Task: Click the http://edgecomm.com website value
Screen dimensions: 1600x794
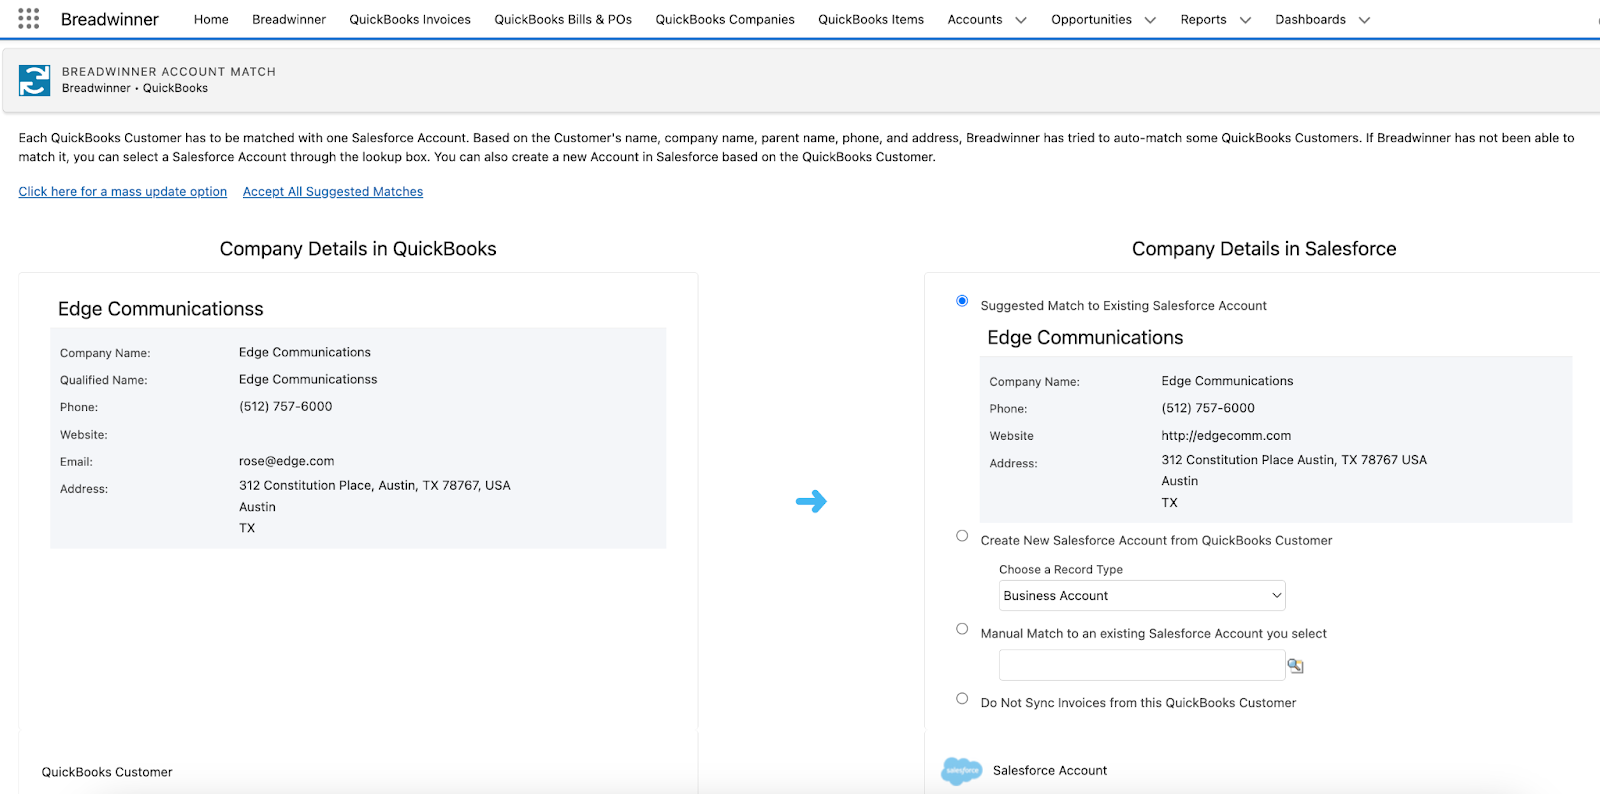Action: click(1226, 436)
